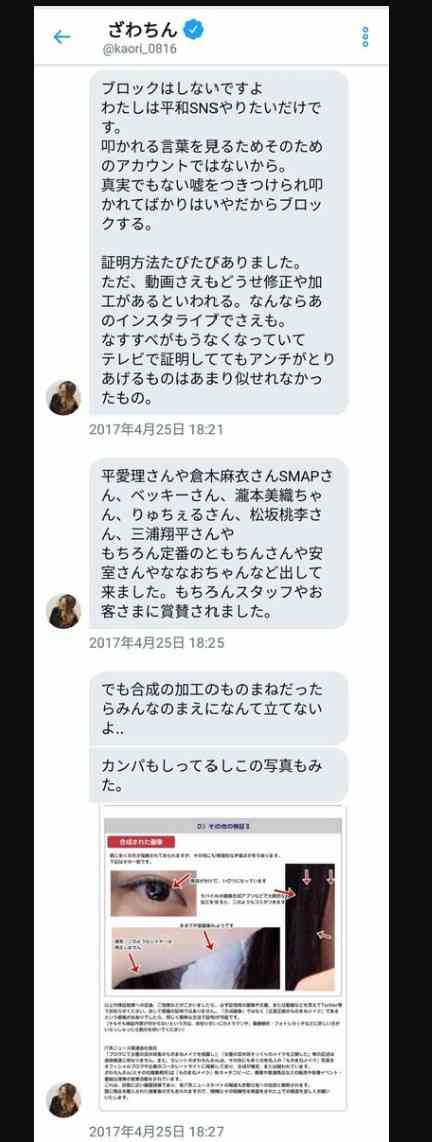The width and height of the screenshot is (432, 1142).
Task: Click the 2017年4月25日 18:21 timestamp
Action: coord(156,430)
